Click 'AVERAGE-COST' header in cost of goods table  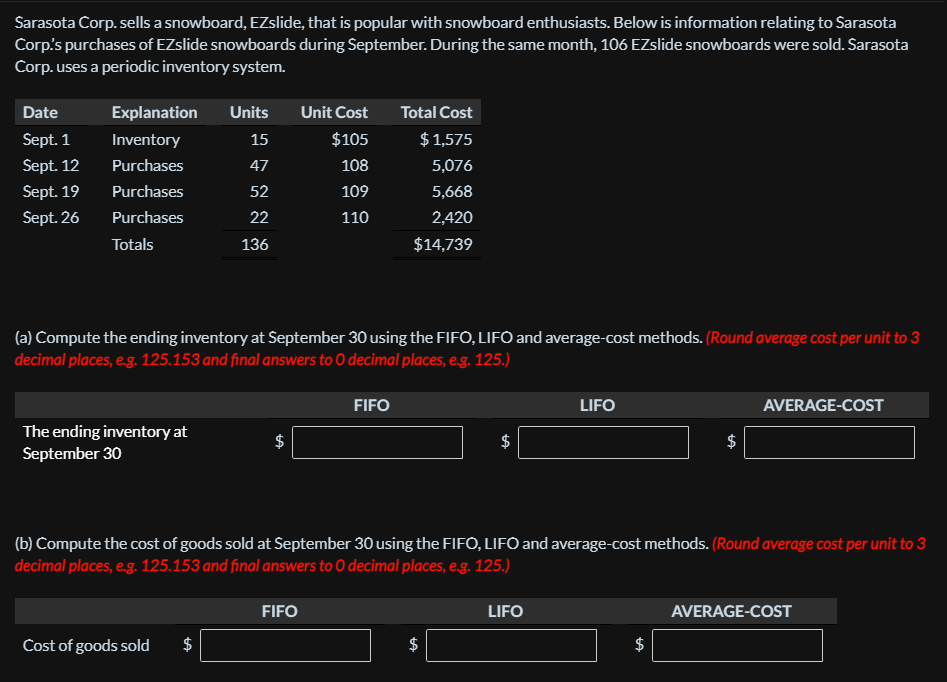point(731,611)
